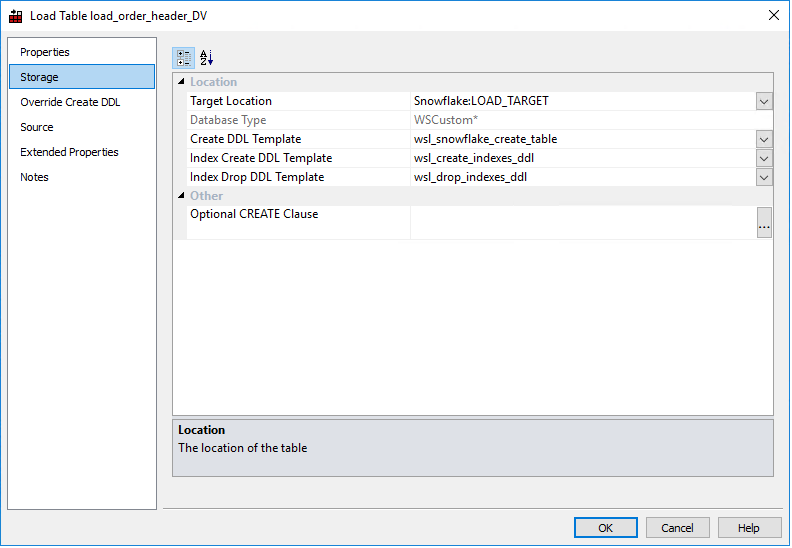The height and width of the screenshot is (548, 792).
Task: Click the Help button
Action: [748, 528]
